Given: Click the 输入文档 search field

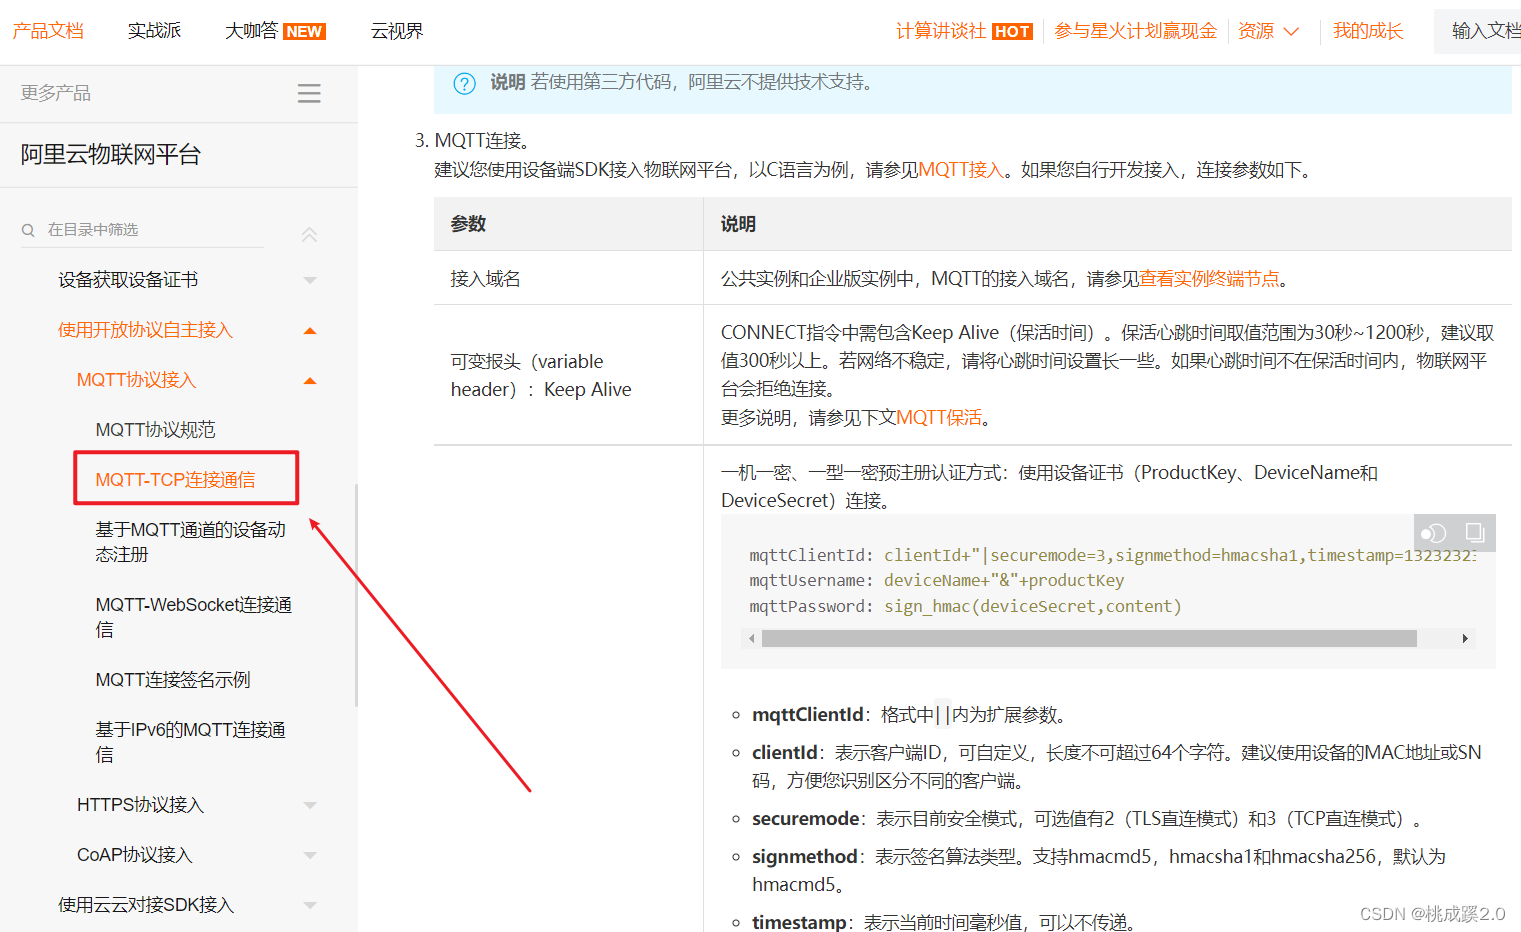Looking at the screenshot, I should pos(1478,31).
